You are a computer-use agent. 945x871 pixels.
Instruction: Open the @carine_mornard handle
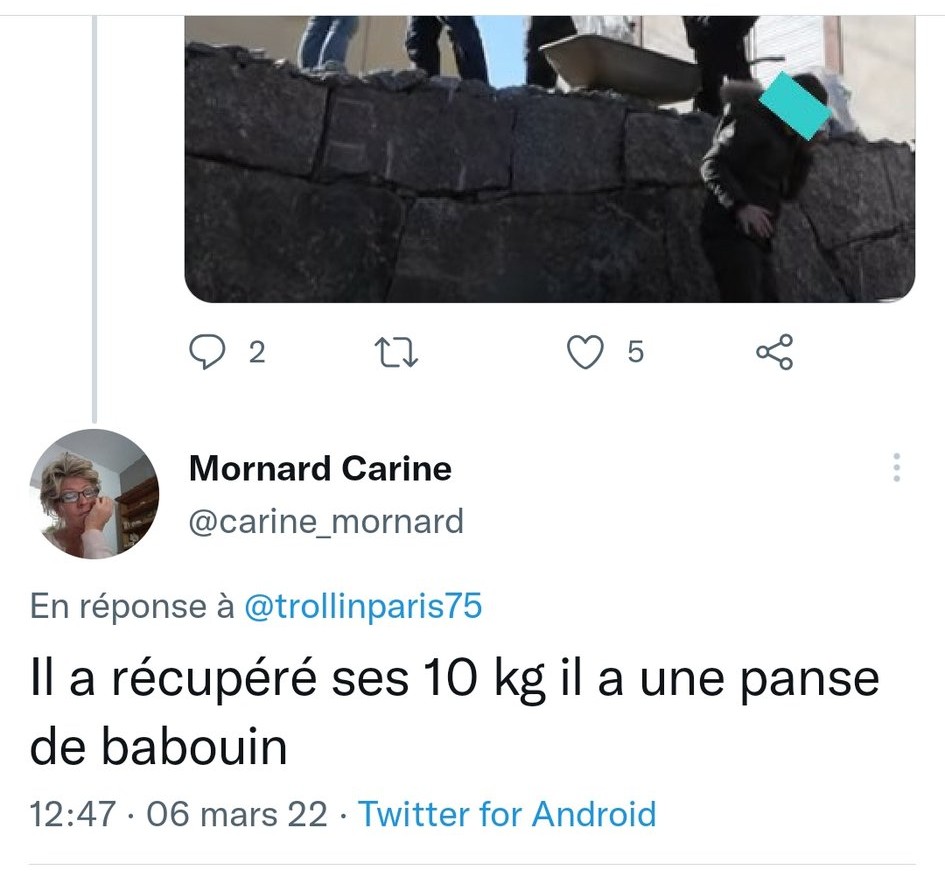click(326, 521)
